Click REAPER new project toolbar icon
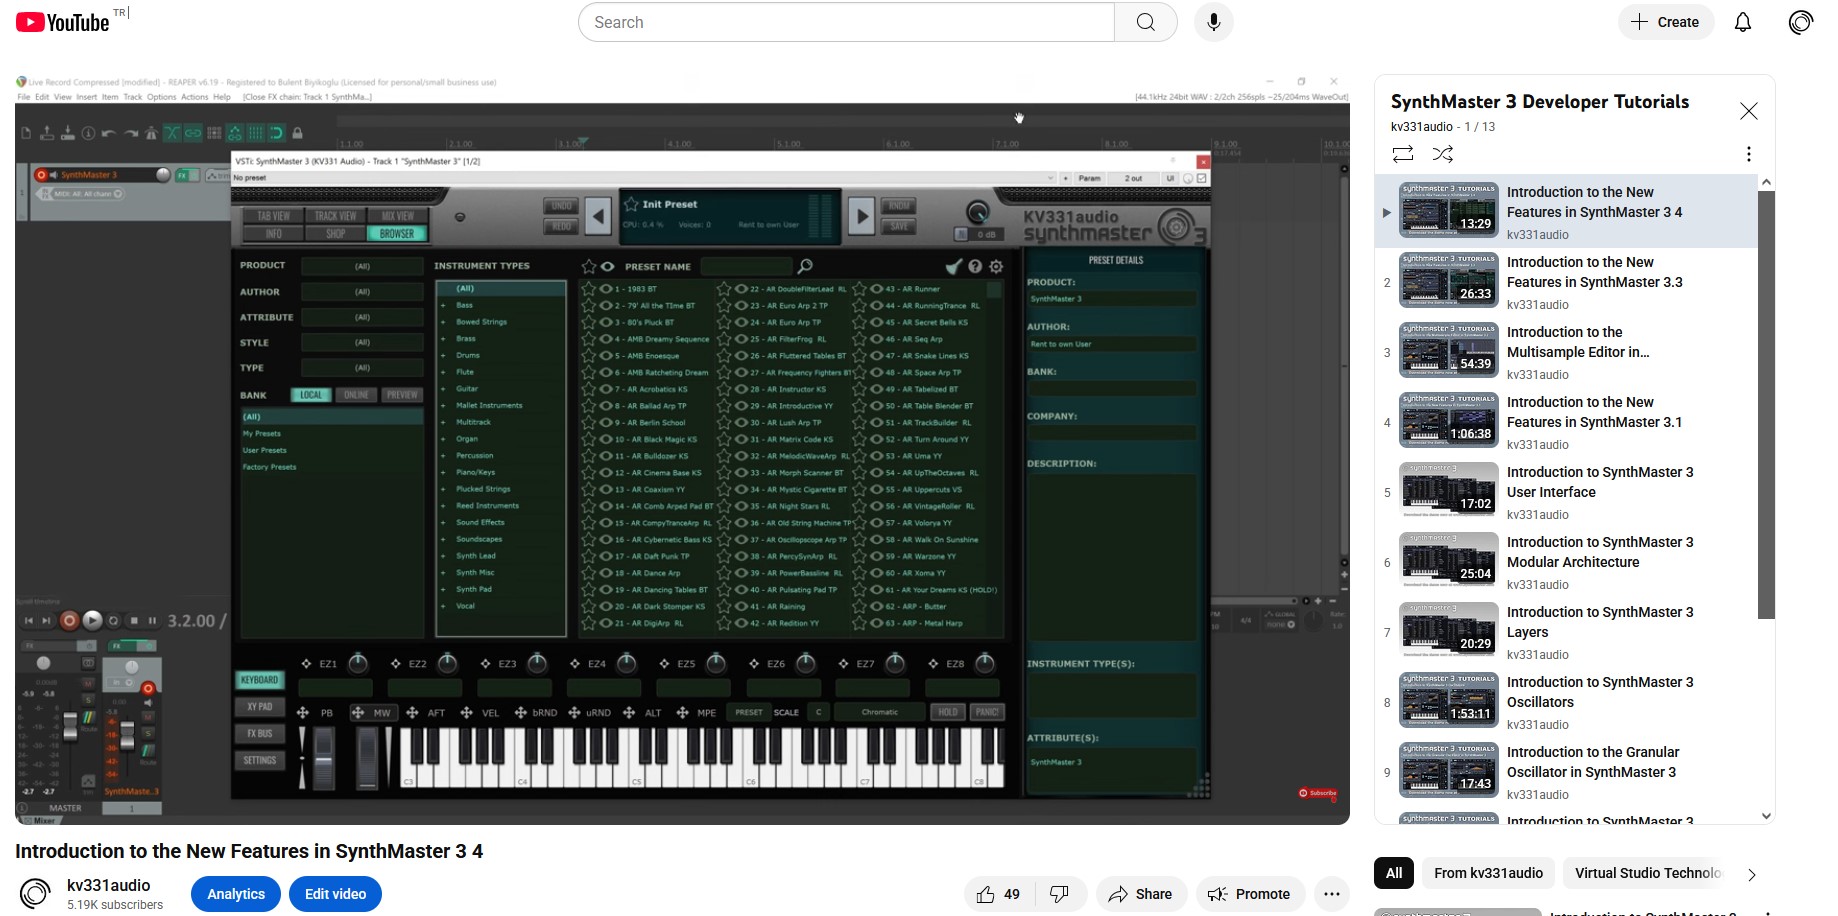Screen dimensions: 1838x916 tap(26, 133)
